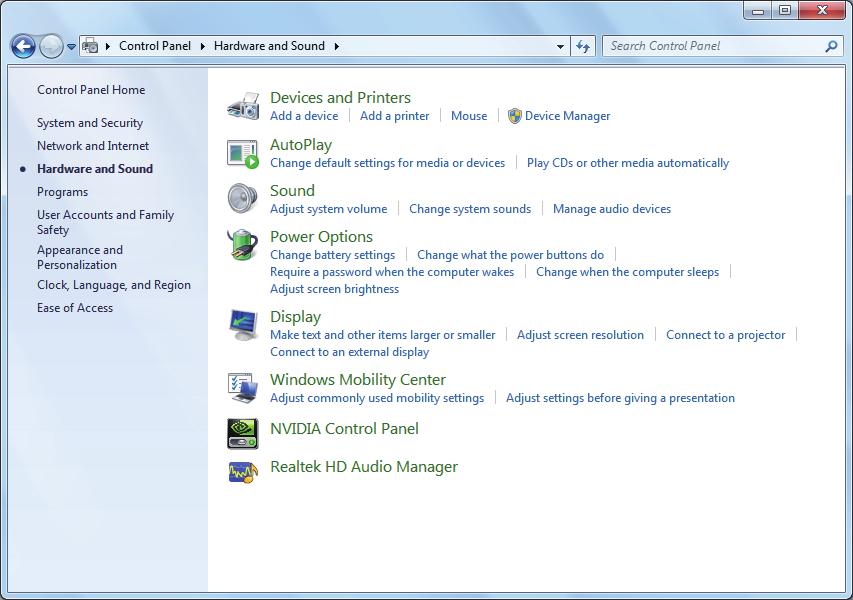
Task: Click the NVIDIA Control Panel icon
Action: pyautogui.click(x=243, y=434)
